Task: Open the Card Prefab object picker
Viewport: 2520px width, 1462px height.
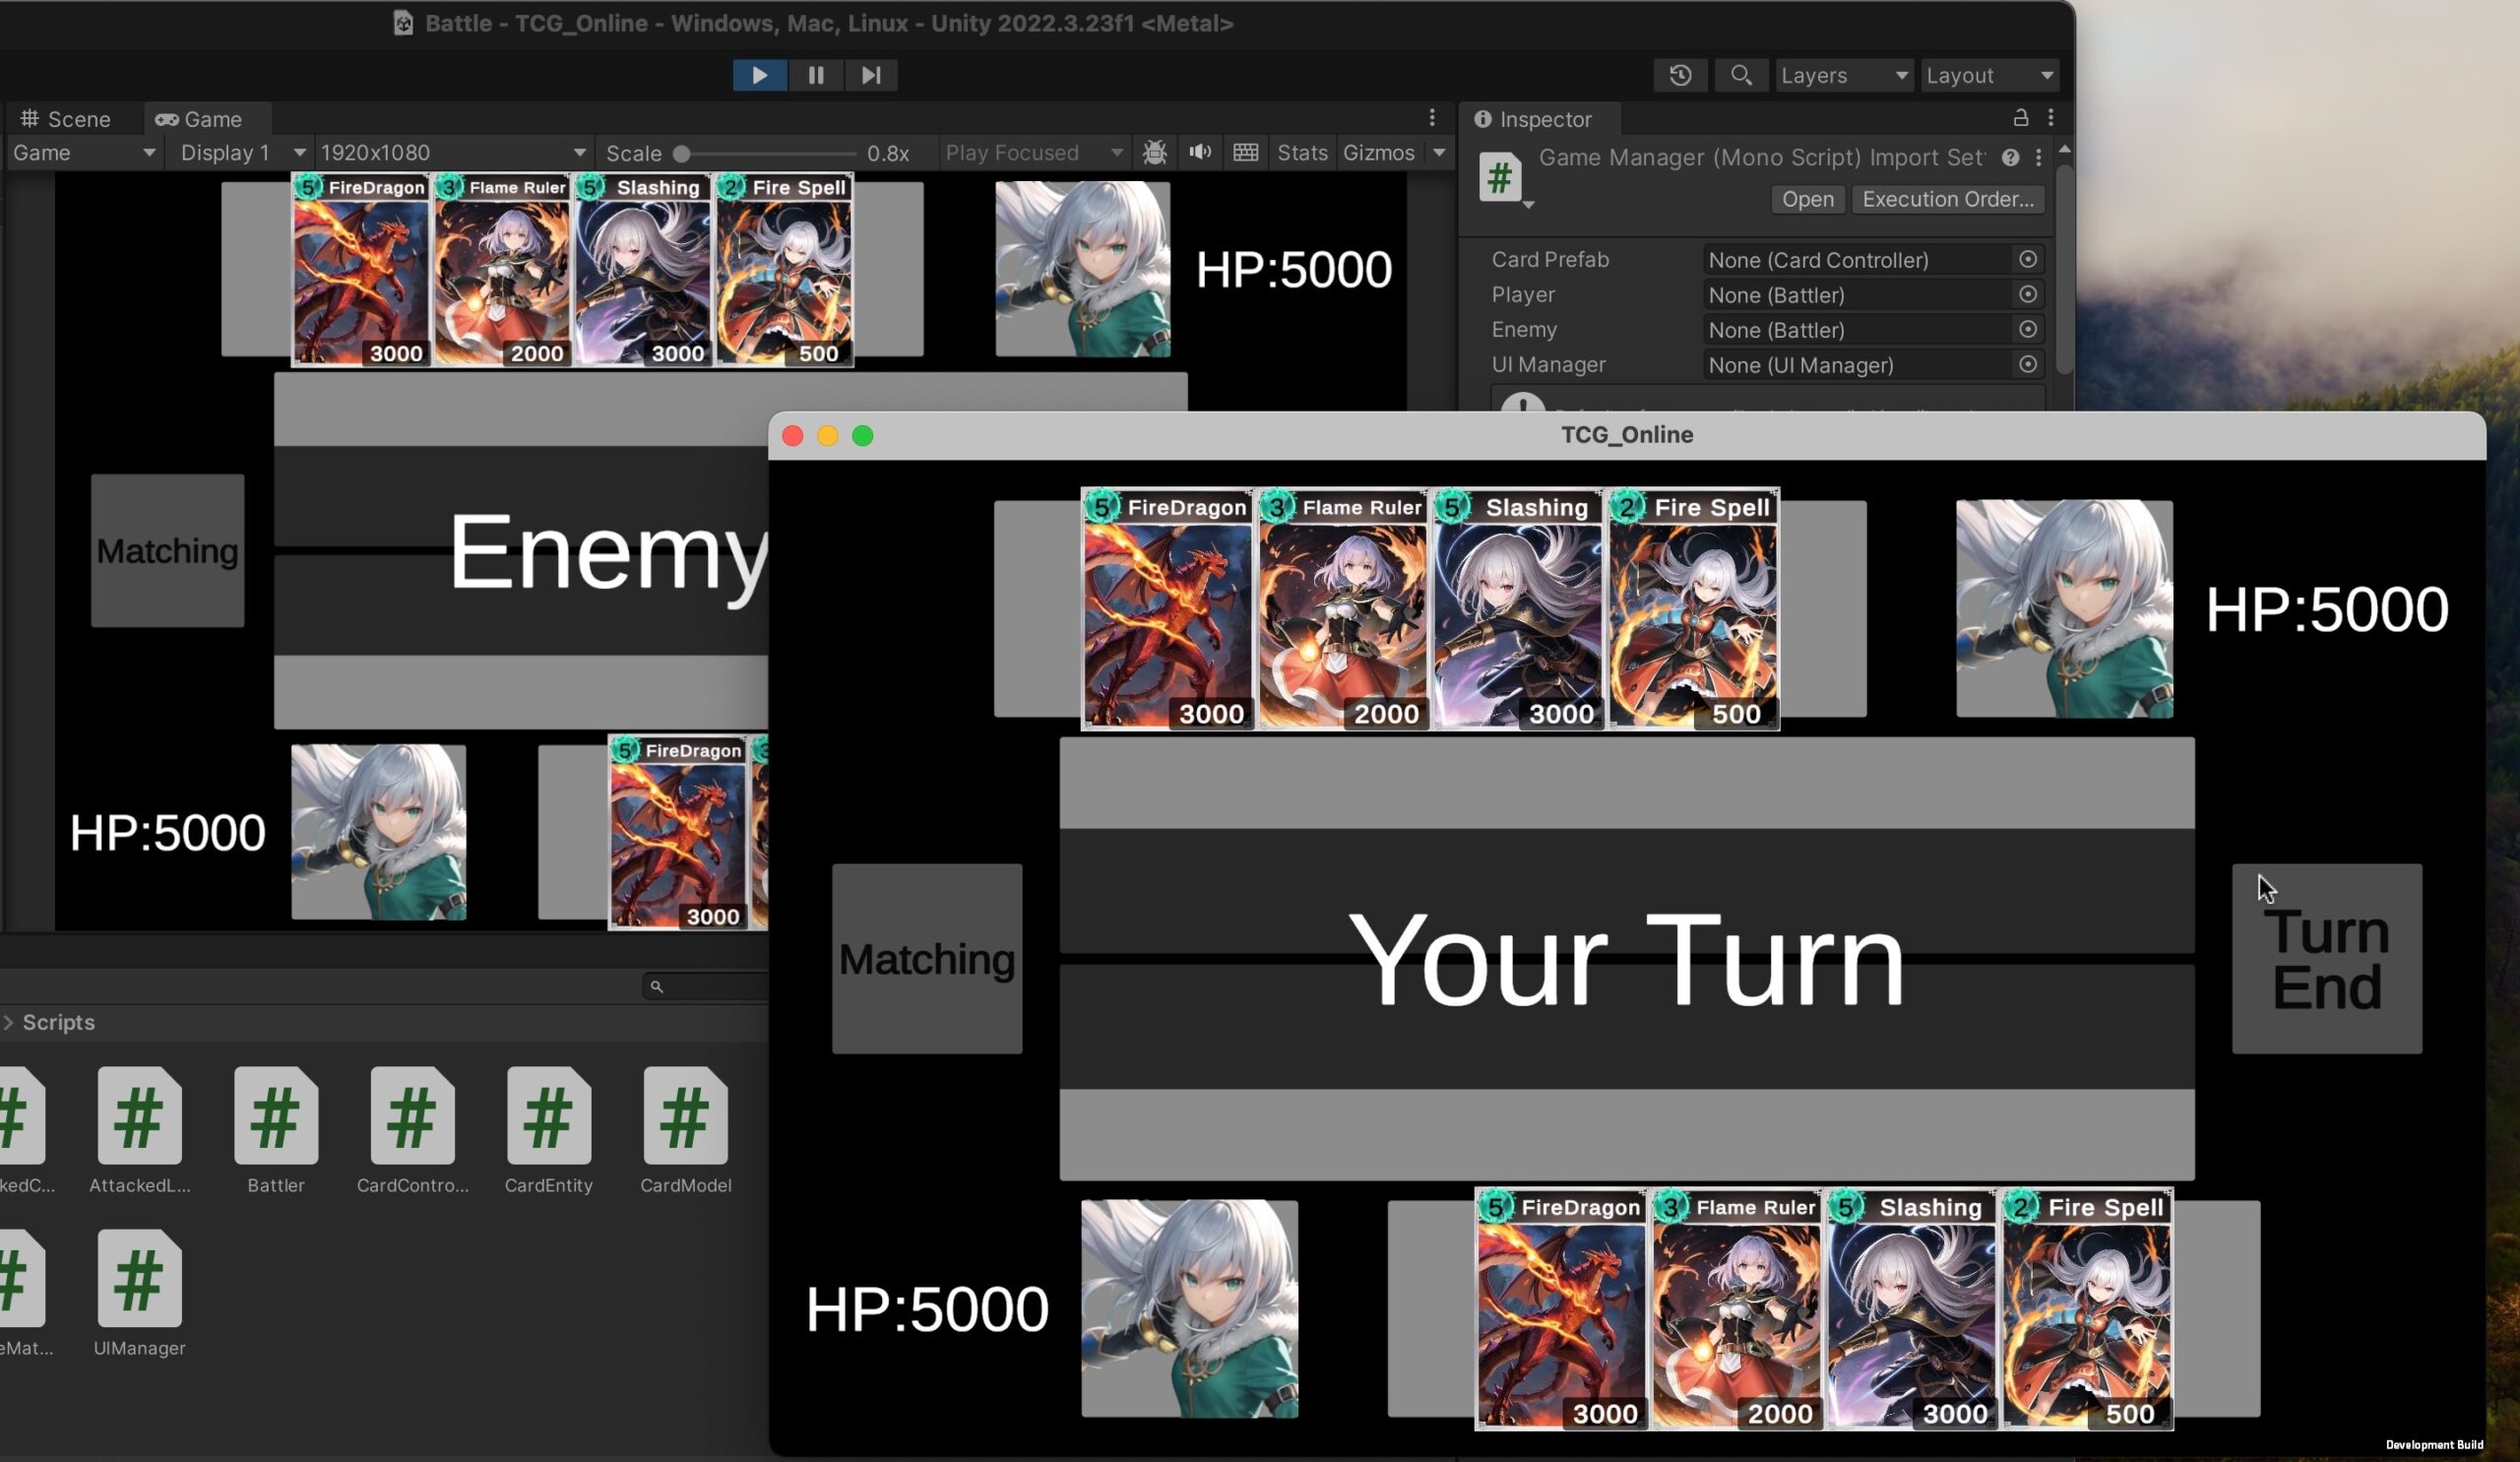Action: pyautogui.click(x=2027, y=260)
